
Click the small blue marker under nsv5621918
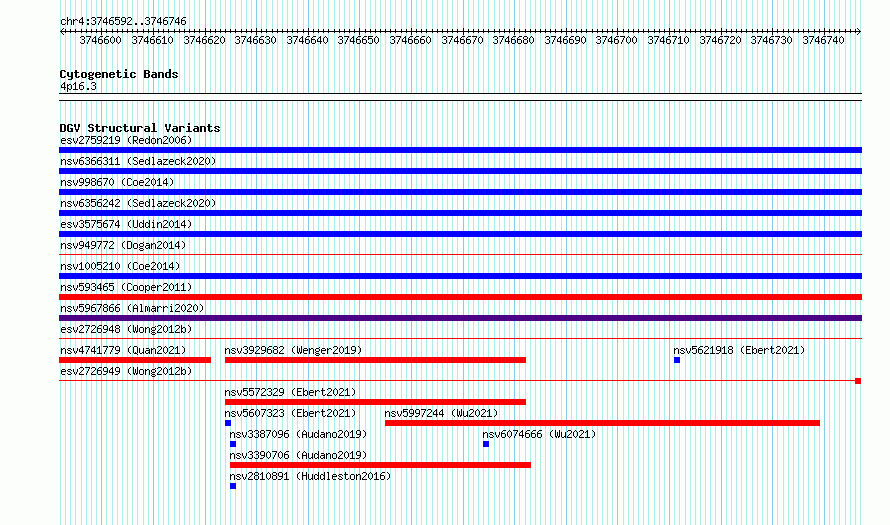[677, 360]
